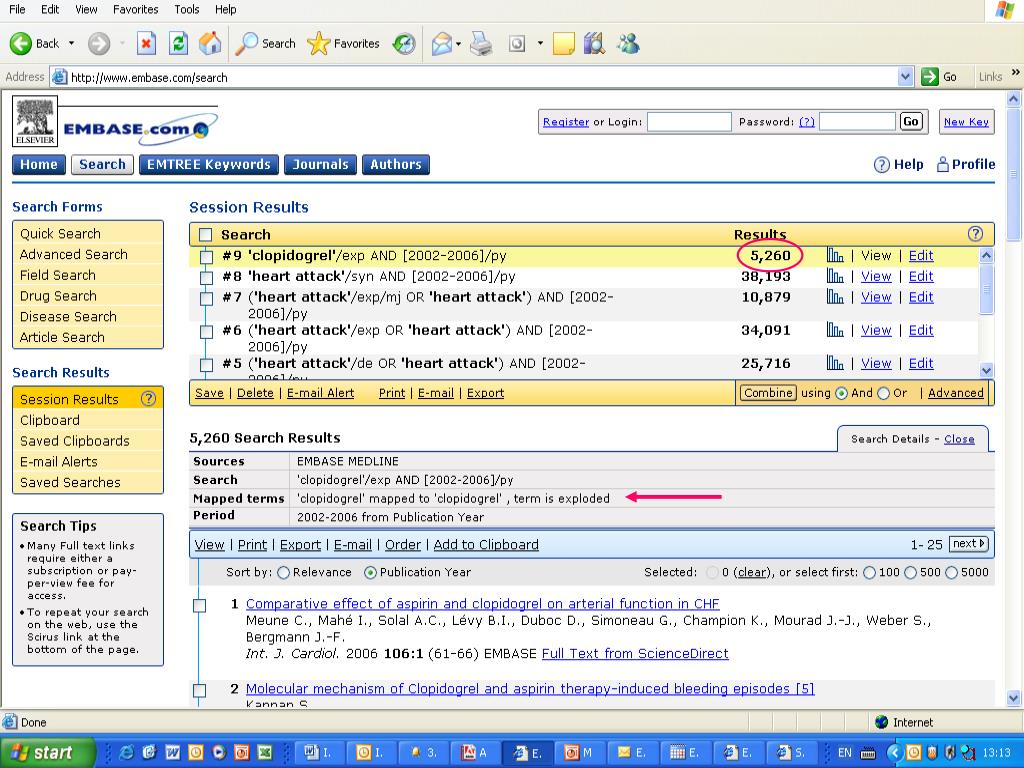This screenshot has width=1024, height=768.
Task: Expand the Links toolbar chevron
Action: (1016, 72)
